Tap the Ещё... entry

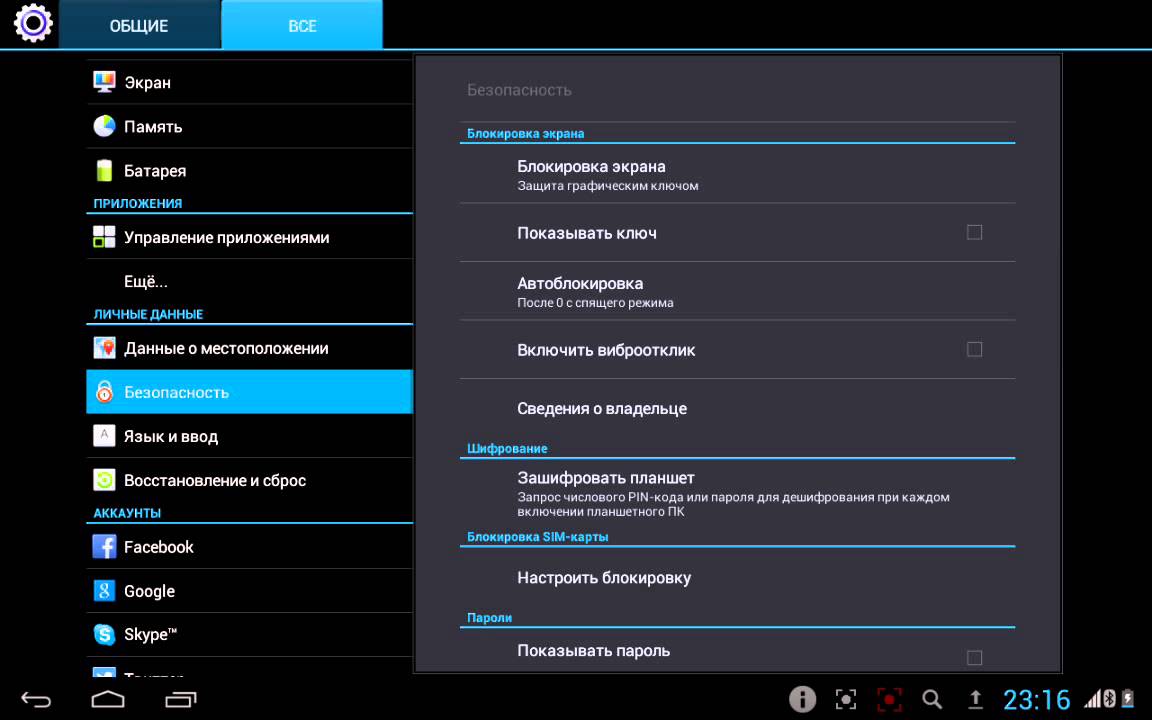(250, 281)
